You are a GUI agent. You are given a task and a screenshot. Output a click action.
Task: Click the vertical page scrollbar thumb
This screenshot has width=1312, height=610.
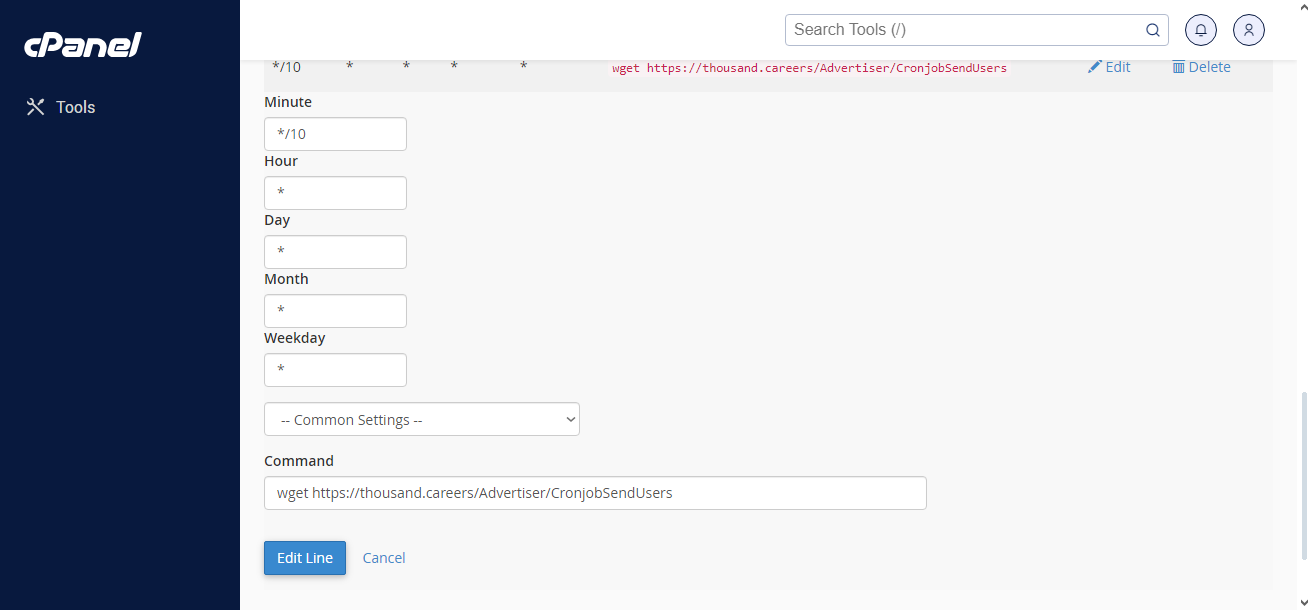pyautogui.click(x=1304, y=475)
